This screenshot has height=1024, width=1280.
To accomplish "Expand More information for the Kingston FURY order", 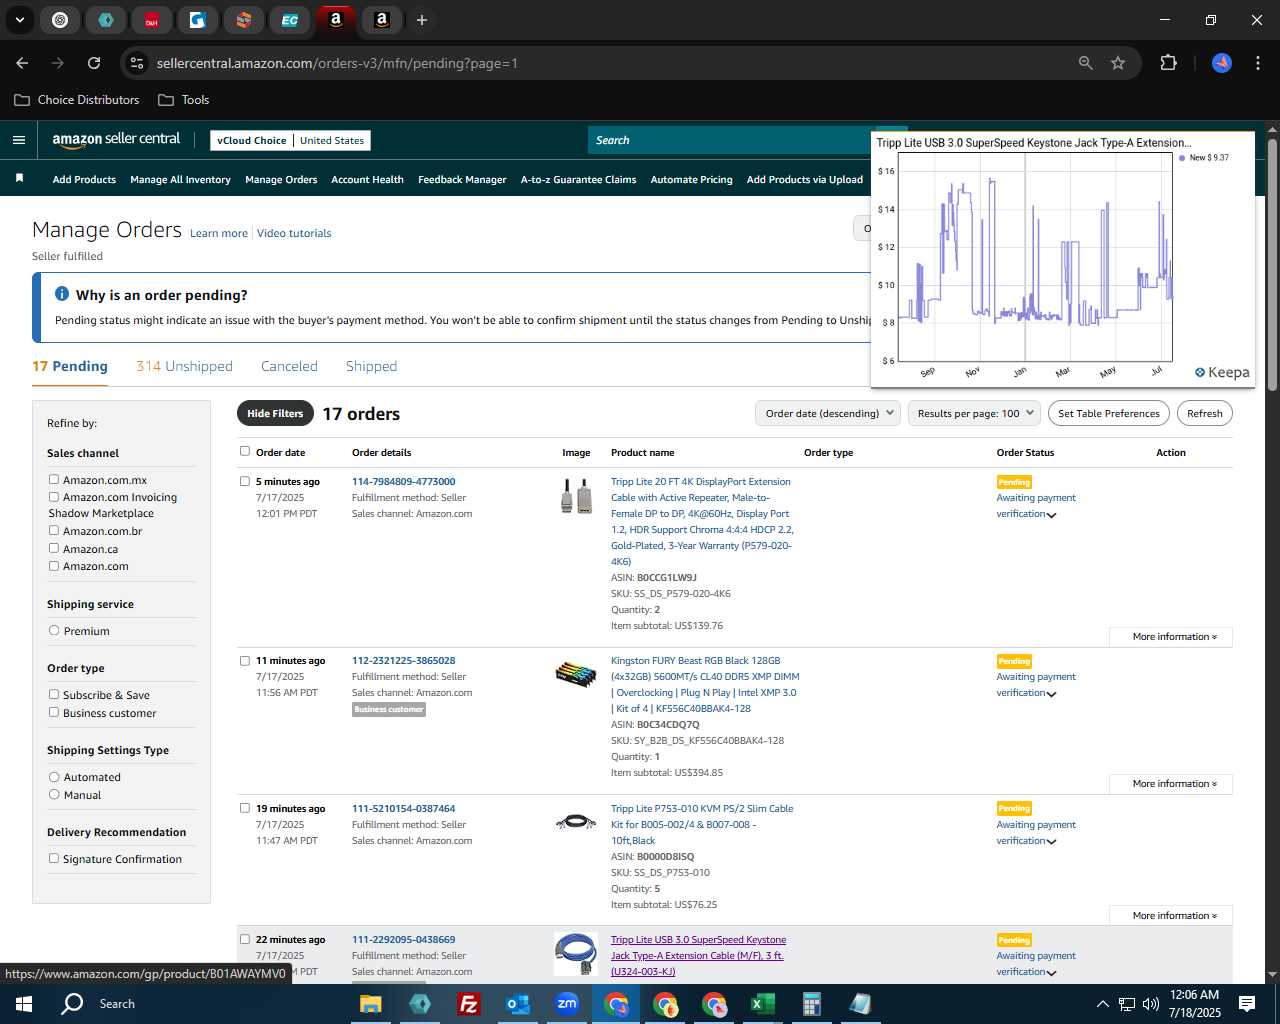I will (1171, 784).
